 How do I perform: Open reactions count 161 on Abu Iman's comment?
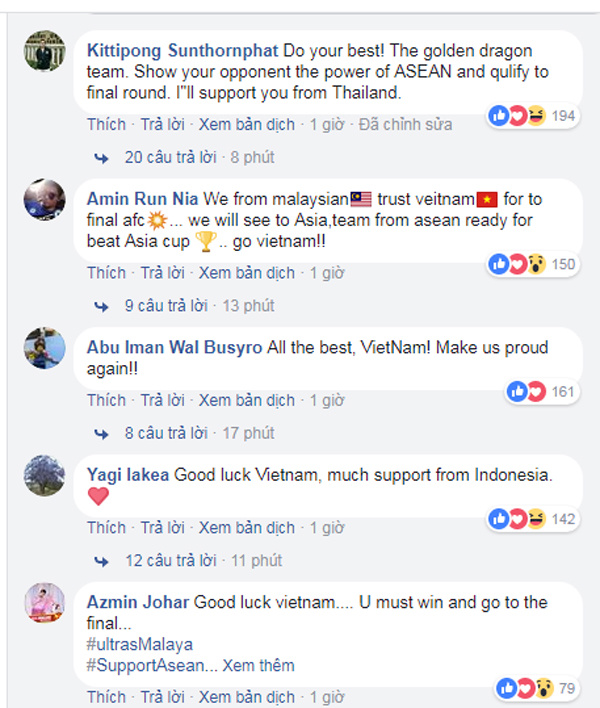coord(542,391)
